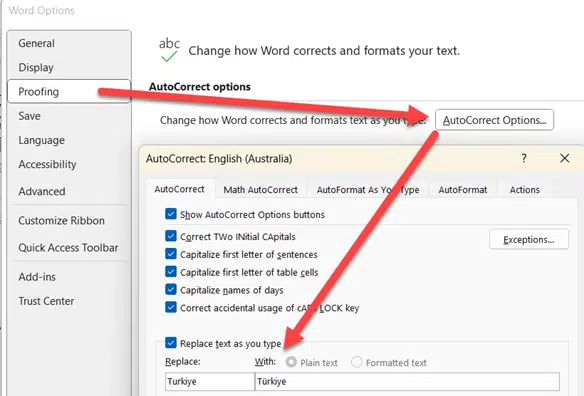Open the Save options category
Screen dimensions: 584x396
(29, 116)
